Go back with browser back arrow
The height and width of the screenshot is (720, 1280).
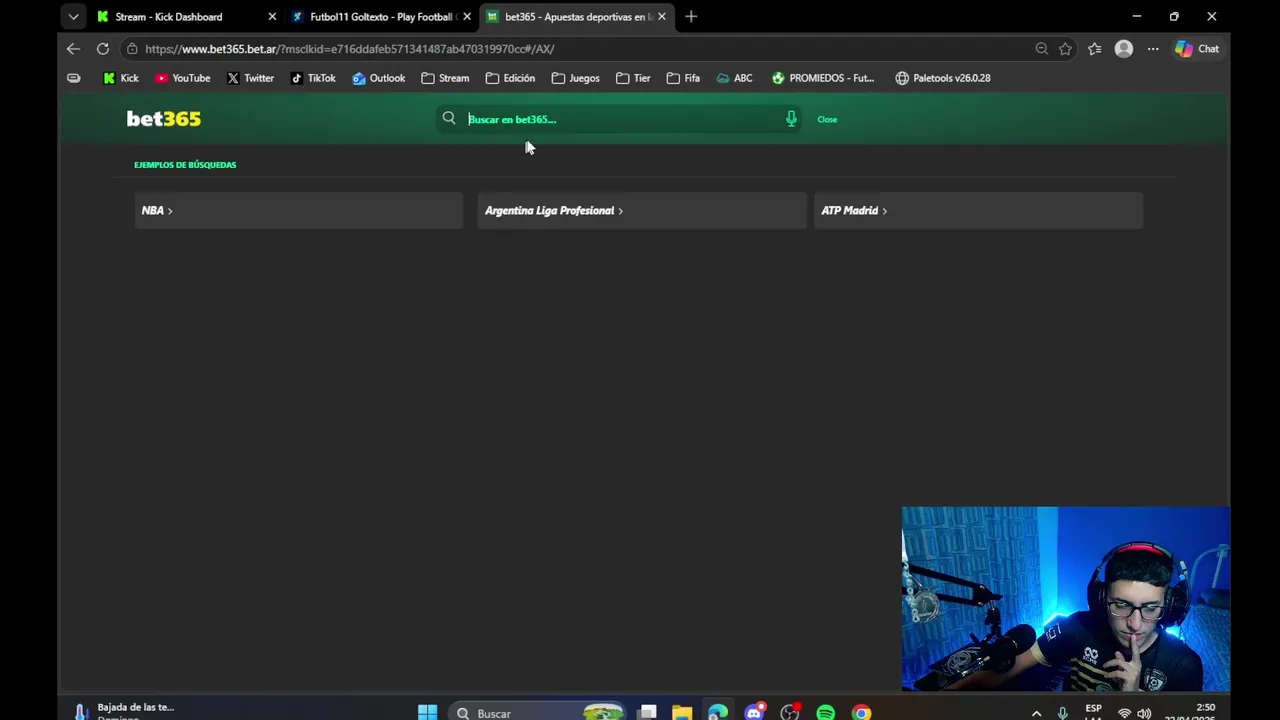click(x=73, y=48)
